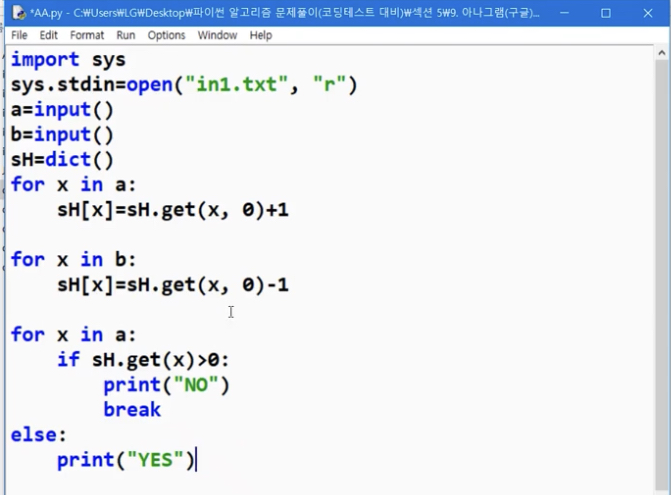Click the 'else:' keyword line
Screen dimensions: 671x495
tap(39, 435)
